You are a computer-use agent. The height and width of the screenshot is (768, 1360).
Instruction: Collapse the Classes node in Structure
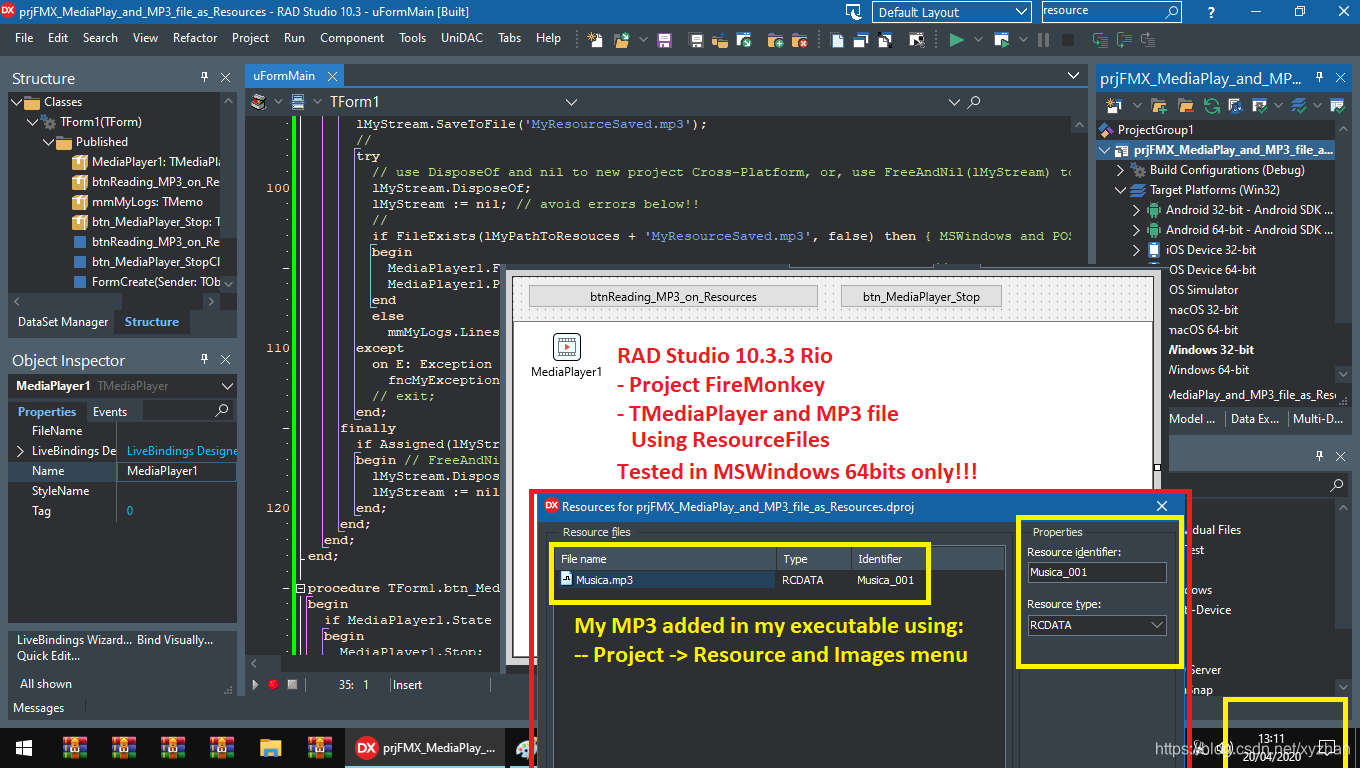16,102
